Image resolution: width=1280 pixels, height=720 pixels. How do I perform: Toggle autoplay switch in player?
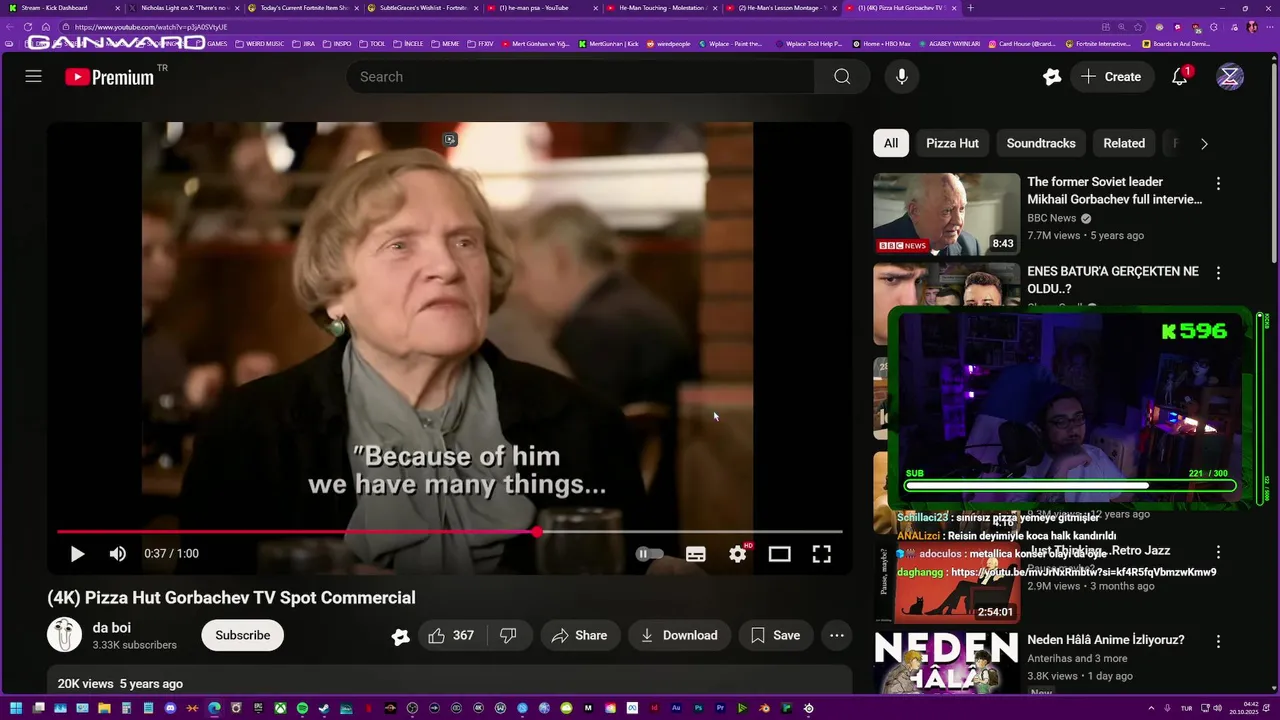coord(649,554)
